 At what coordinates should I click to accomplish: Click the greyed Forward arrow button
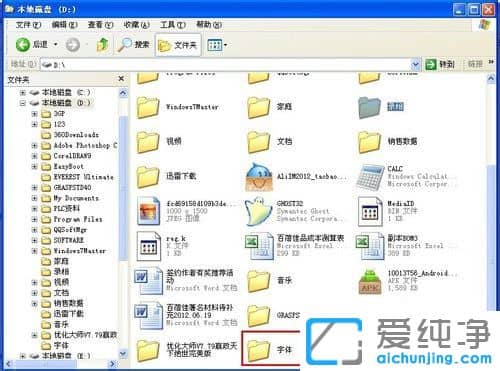[73, 45]
